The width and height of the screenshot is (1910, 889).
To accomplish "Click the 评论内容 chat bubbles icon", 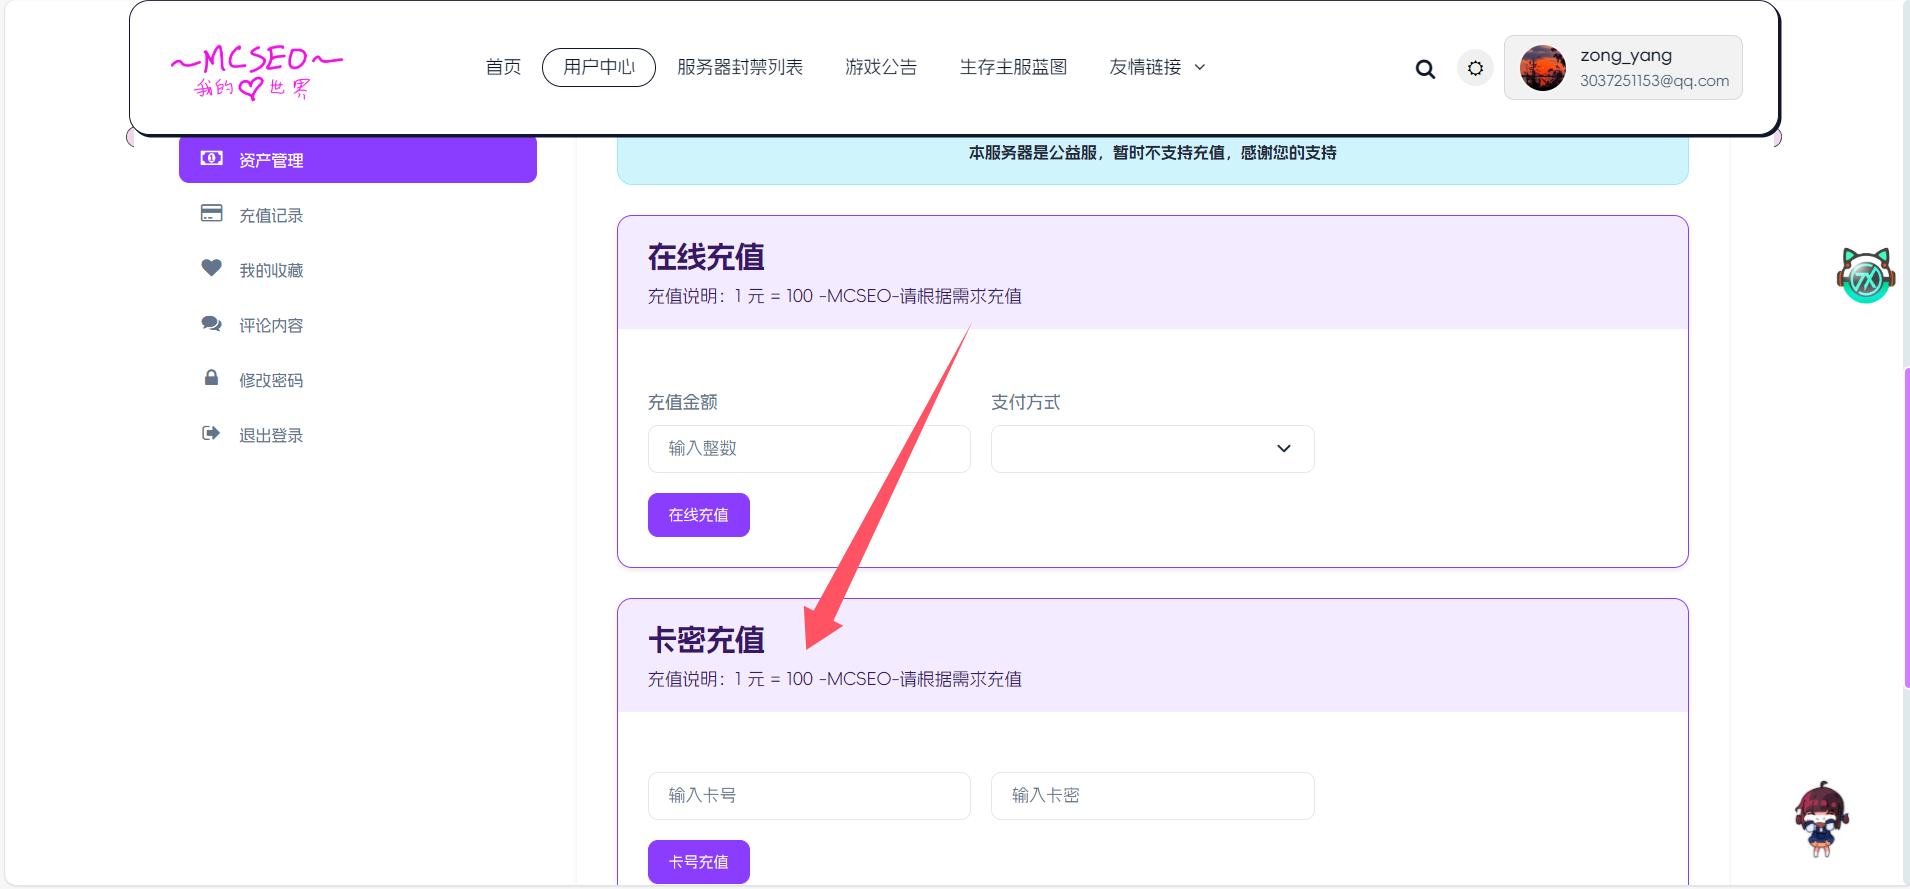I will coord(211,323).
